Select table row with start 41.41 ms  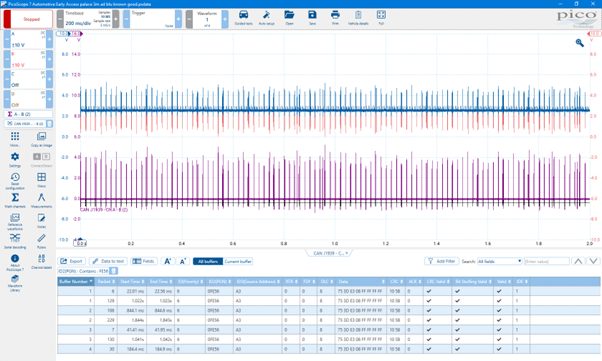point(329,330)
